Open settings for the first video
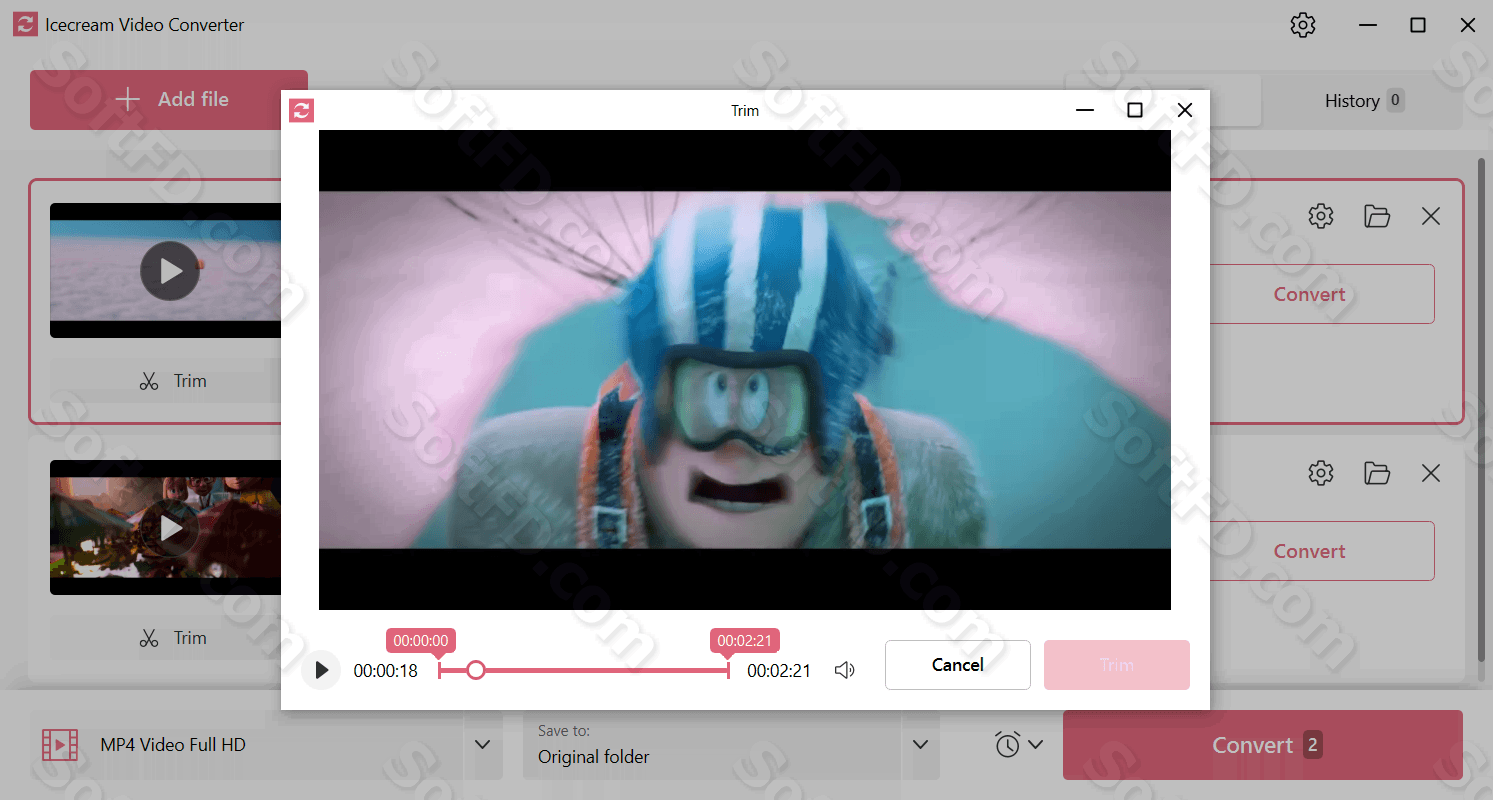1493x800 pixels. coord(1321,216)
